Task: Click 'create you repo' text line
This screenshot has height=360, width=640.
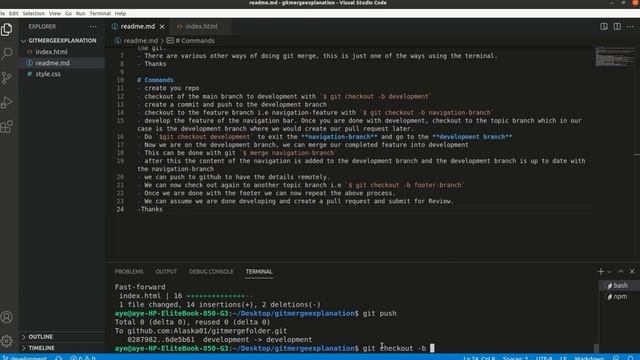Action: (x=171, y=88)
